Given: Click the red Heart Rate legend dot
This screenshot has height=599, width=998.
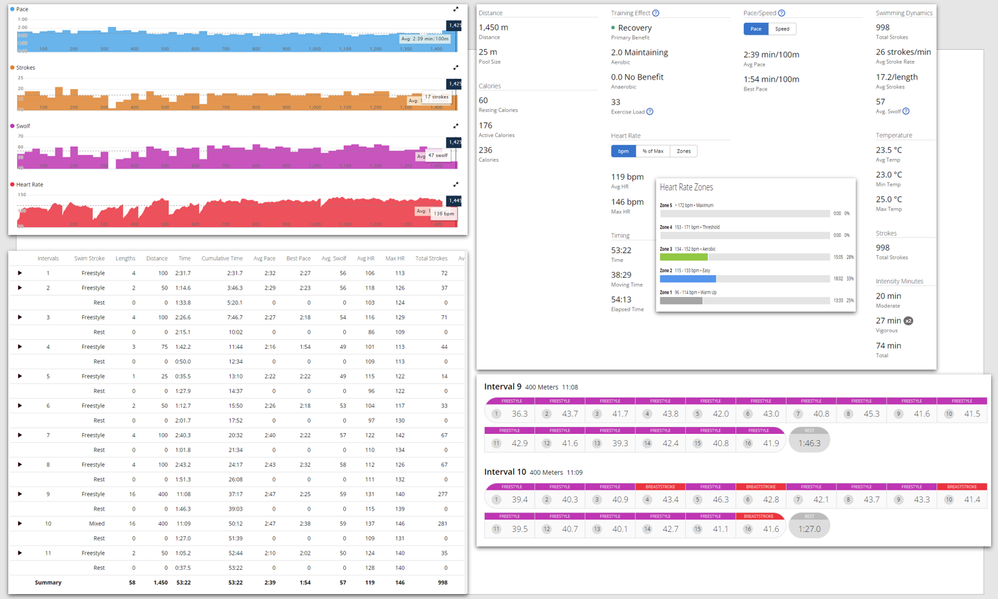Looking at the screenshot, I should click(x=12, y=185).
